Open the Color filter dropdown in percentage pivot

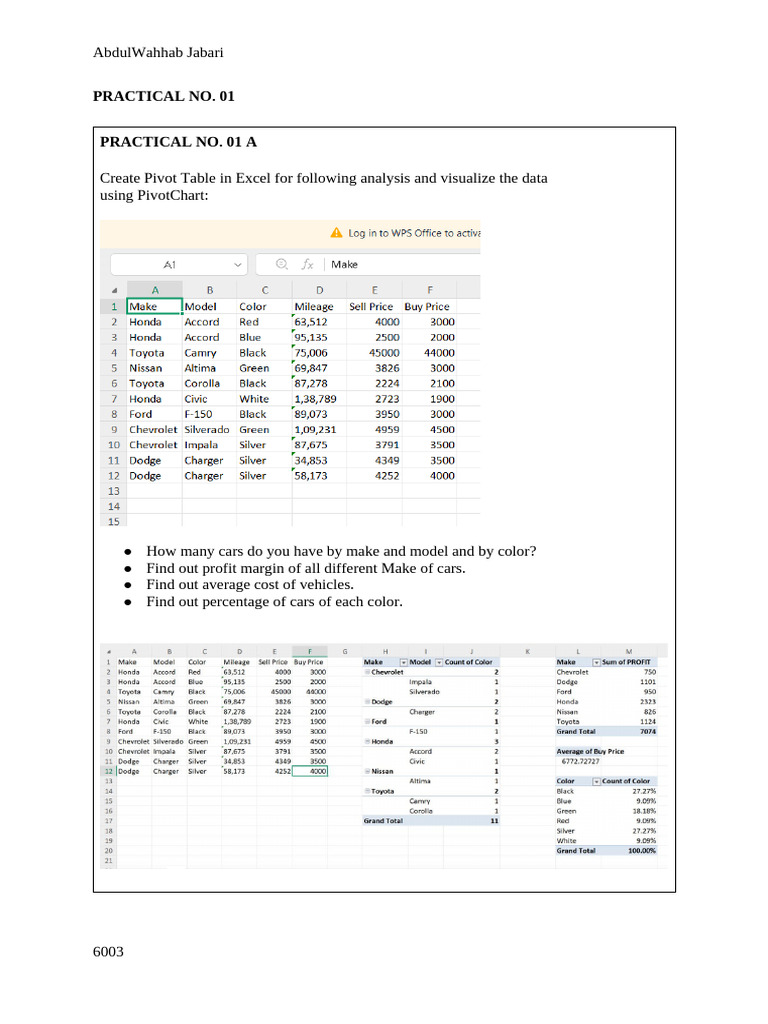596,782
